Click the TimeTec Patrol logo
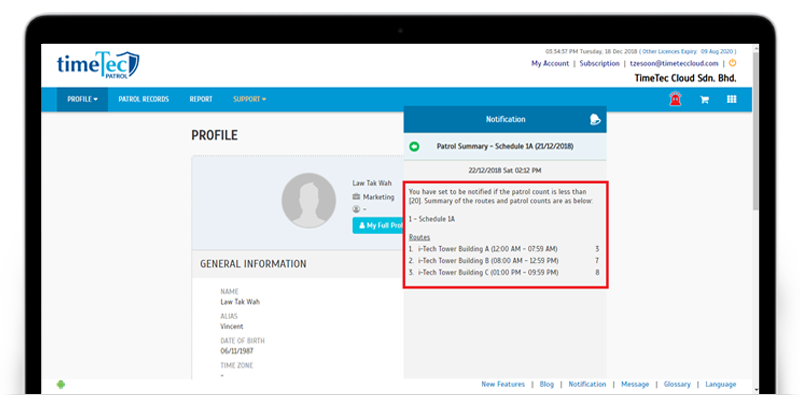800x395 pixels. [x=98, y=65]
